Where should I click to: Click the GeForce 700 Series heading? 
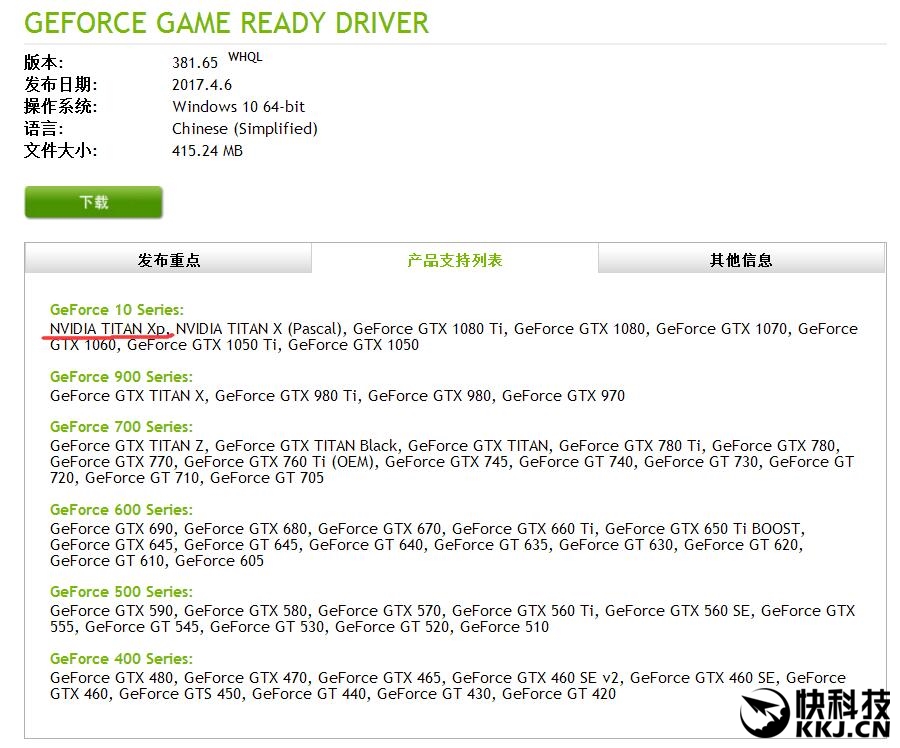tap(121, 427)
